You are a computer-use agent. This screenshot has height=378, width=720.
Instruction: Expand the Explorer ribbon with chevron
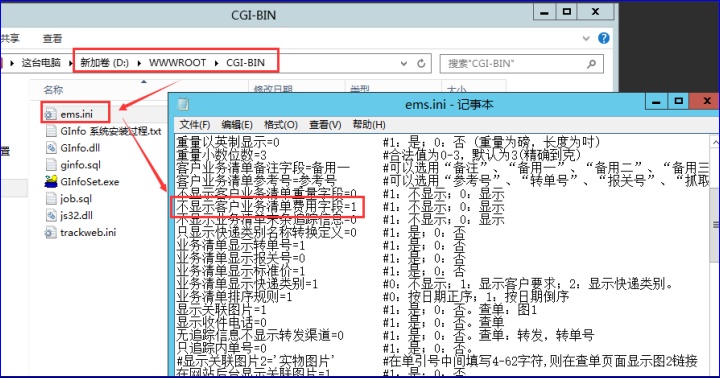[x=586, y=38]
